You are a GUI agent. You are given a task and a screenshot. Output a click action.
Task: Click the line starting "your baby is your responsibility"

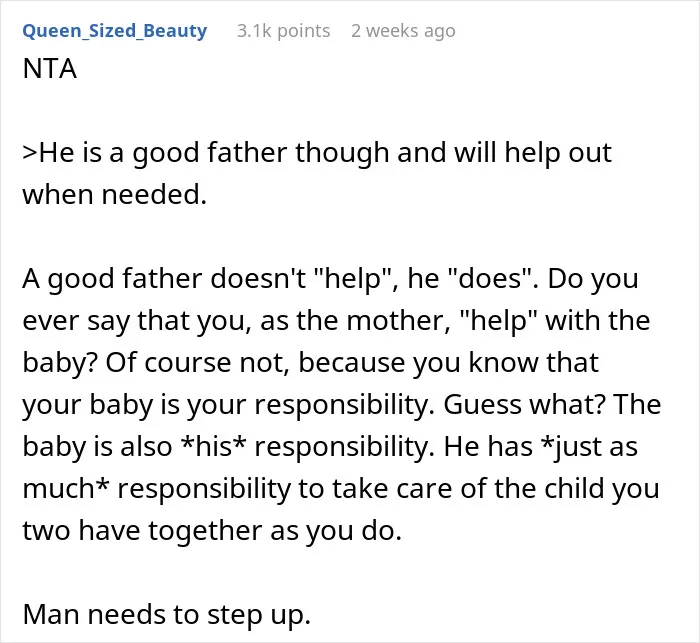(x=342, y=405)
